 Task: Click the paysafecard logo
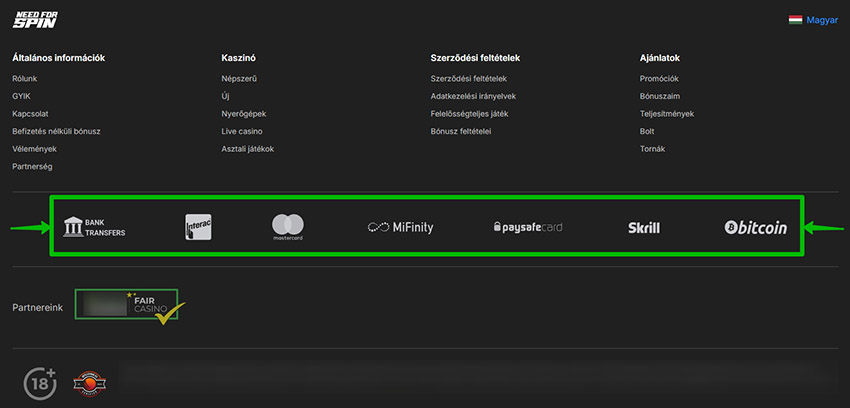click(528, 227)
